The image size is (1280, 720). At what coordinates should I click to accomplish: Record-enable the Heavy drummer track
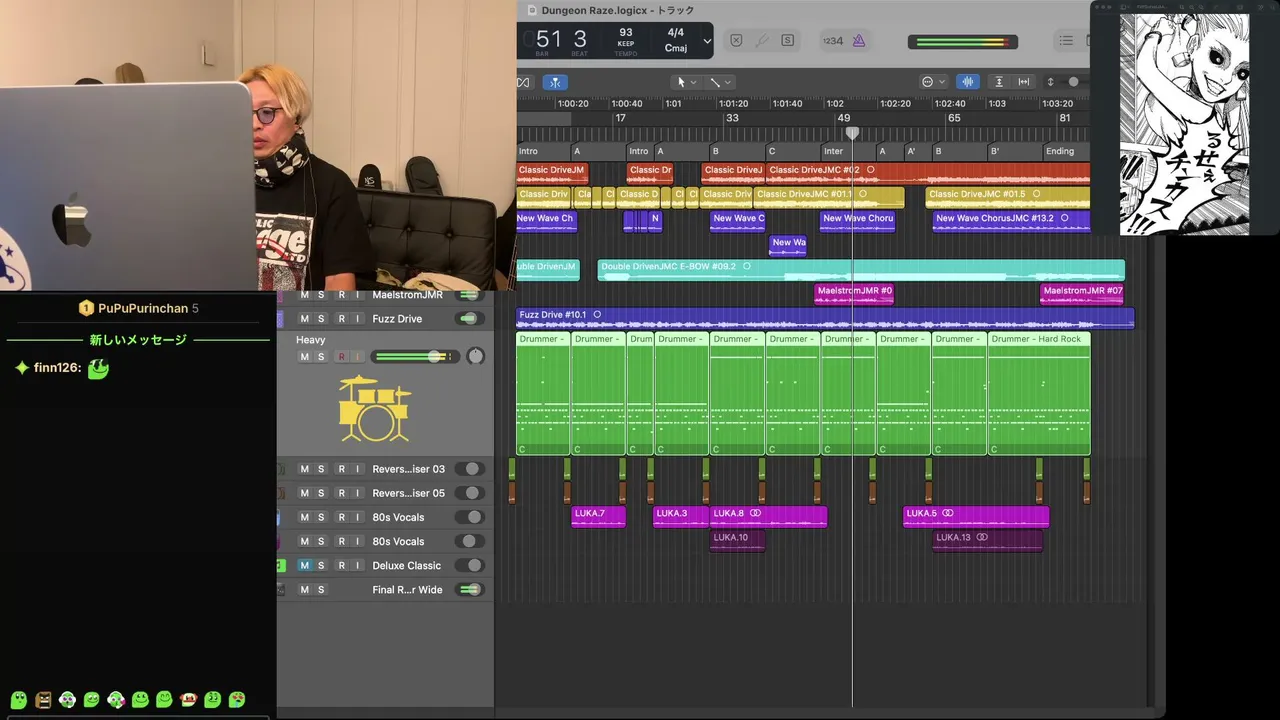(x=341, y=357)
